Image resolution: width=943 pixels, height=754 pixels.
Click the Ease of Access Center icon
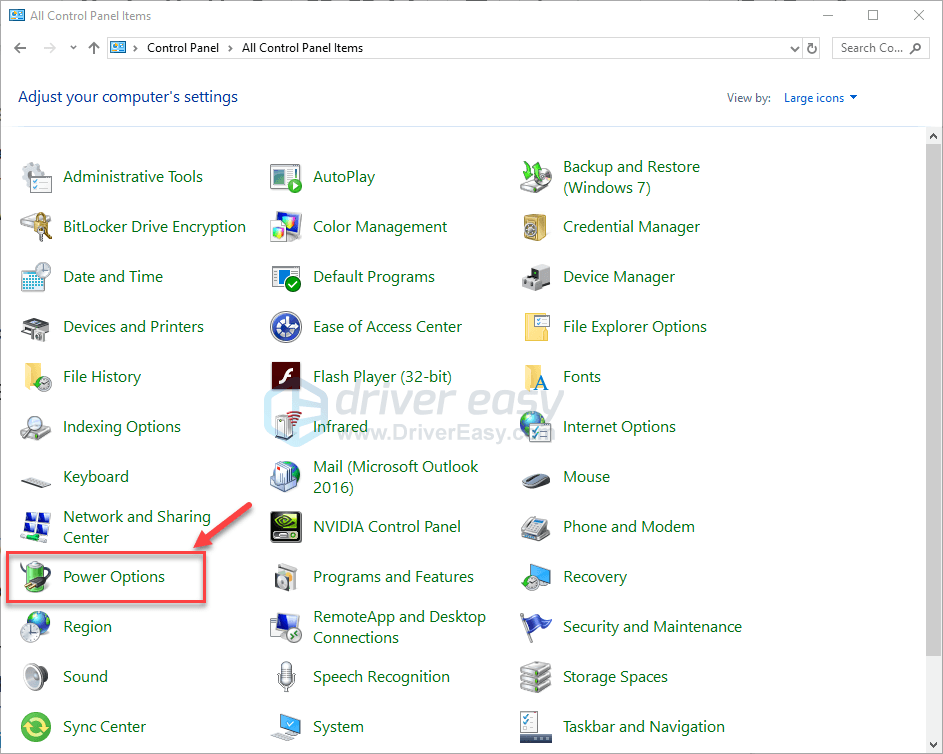coord(286,327)
